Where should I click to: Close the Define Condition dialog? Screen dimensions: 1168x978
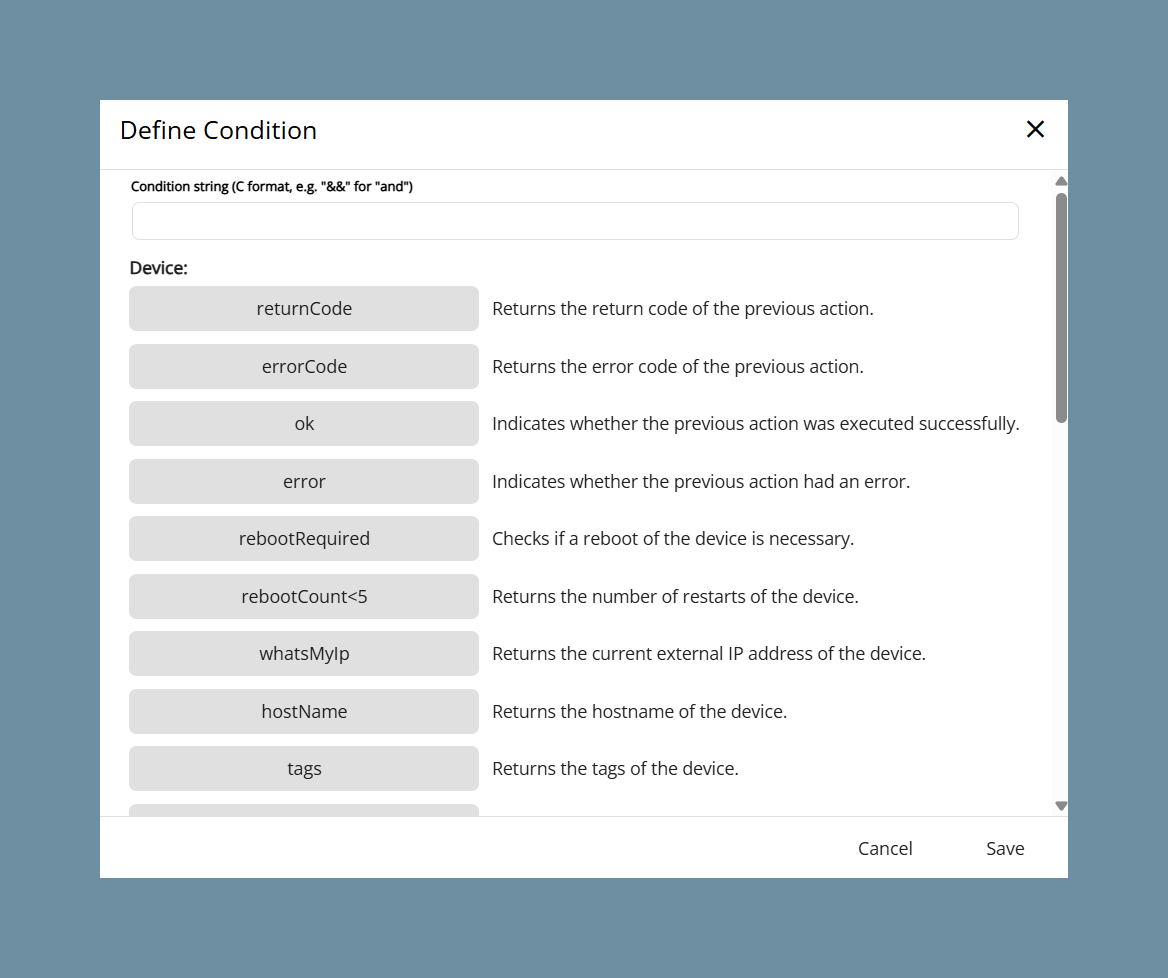(1035, 130)
